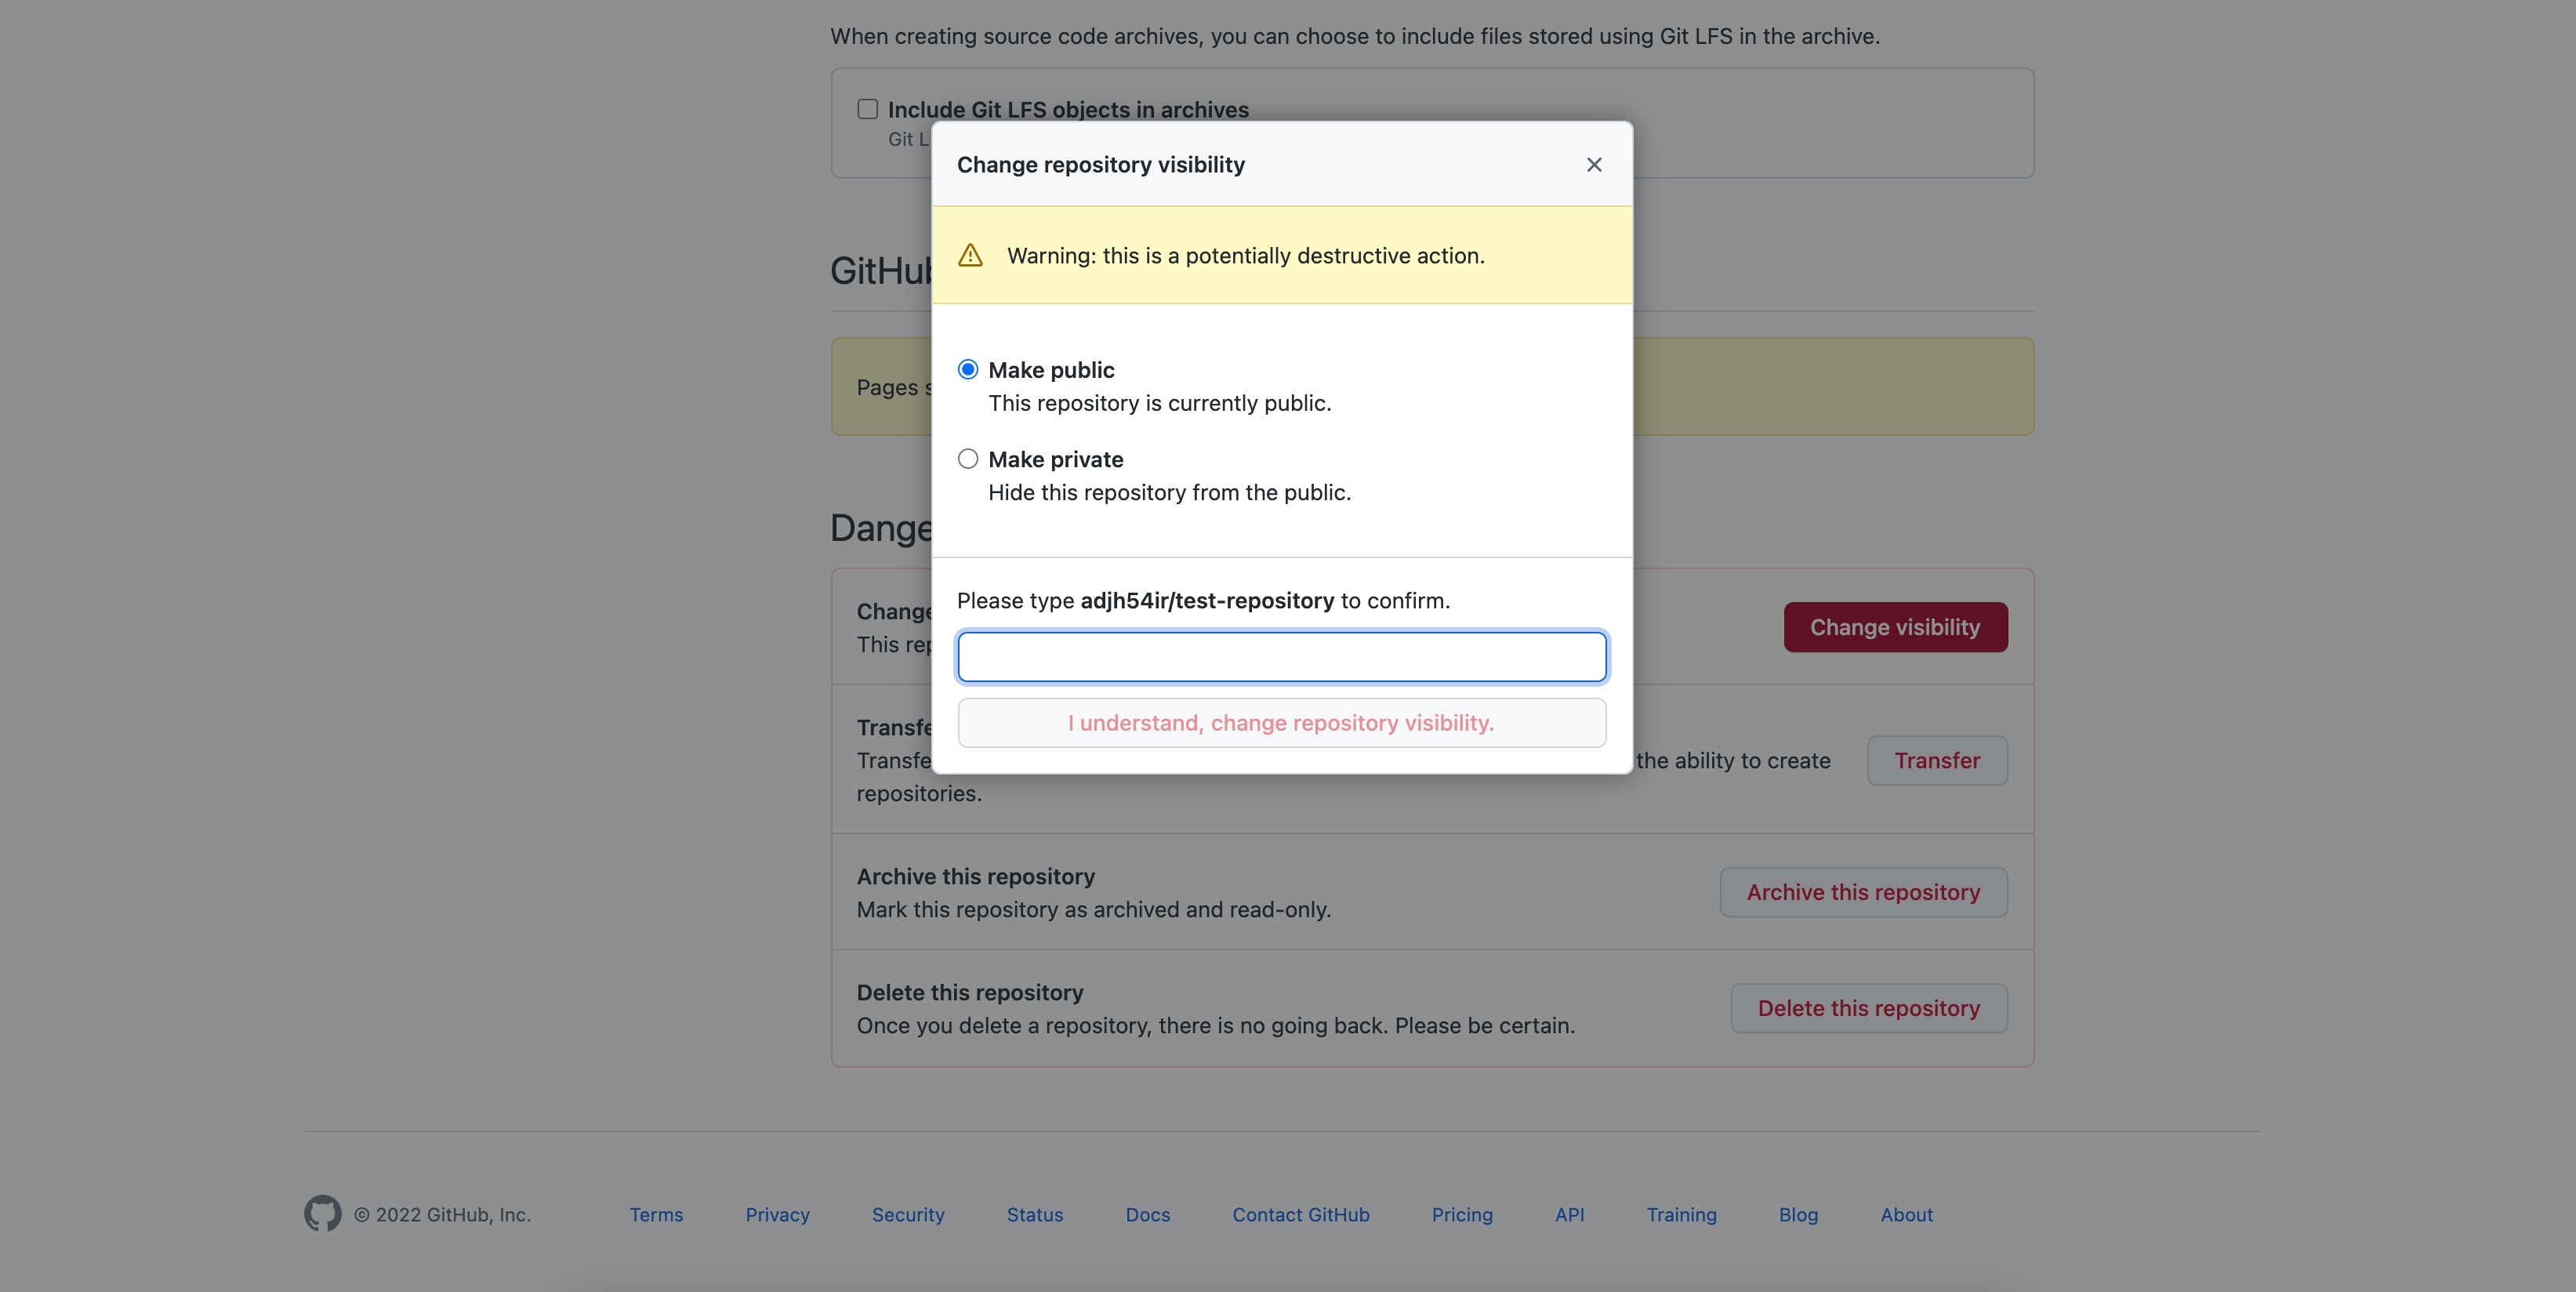
Task: Click the Transfer button
Action: pyautogui.click(x=1936, y=761)
